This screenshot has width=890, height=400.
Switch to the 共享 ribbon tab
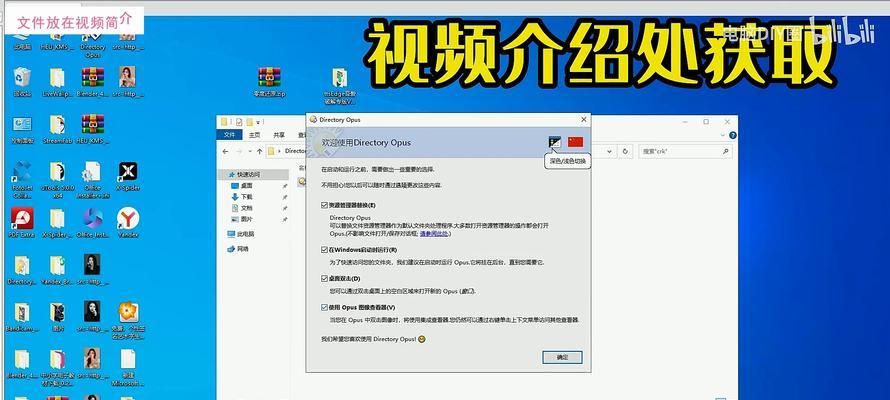pyautogui.click(x=279, y=135)
